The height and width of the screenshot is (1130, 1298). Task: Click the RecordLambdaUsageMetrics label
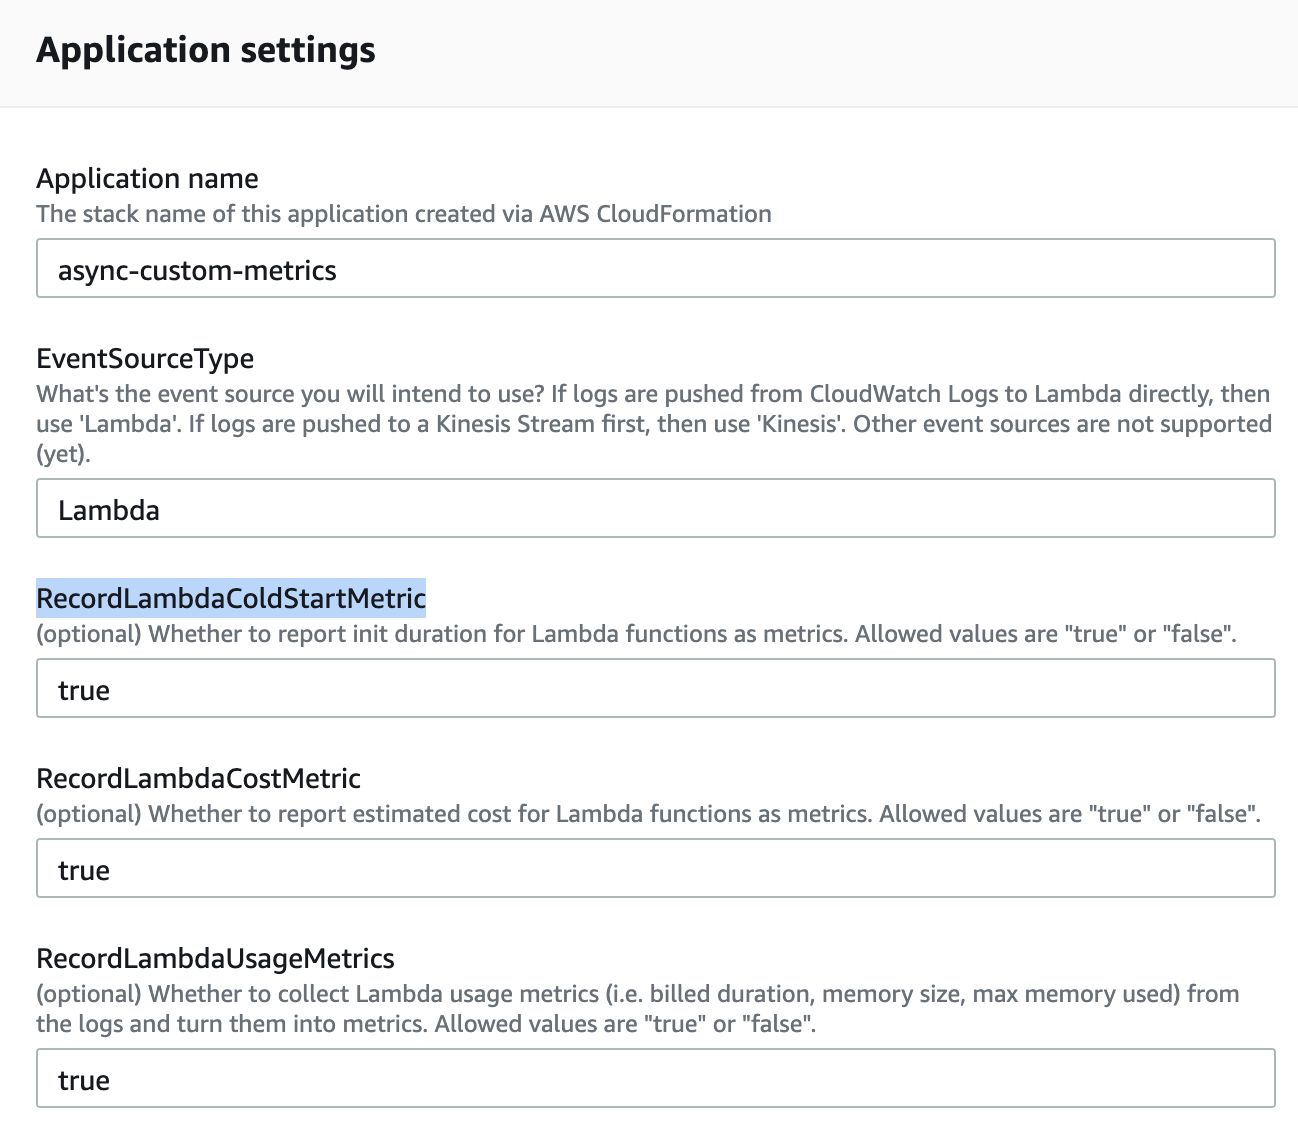215,959
